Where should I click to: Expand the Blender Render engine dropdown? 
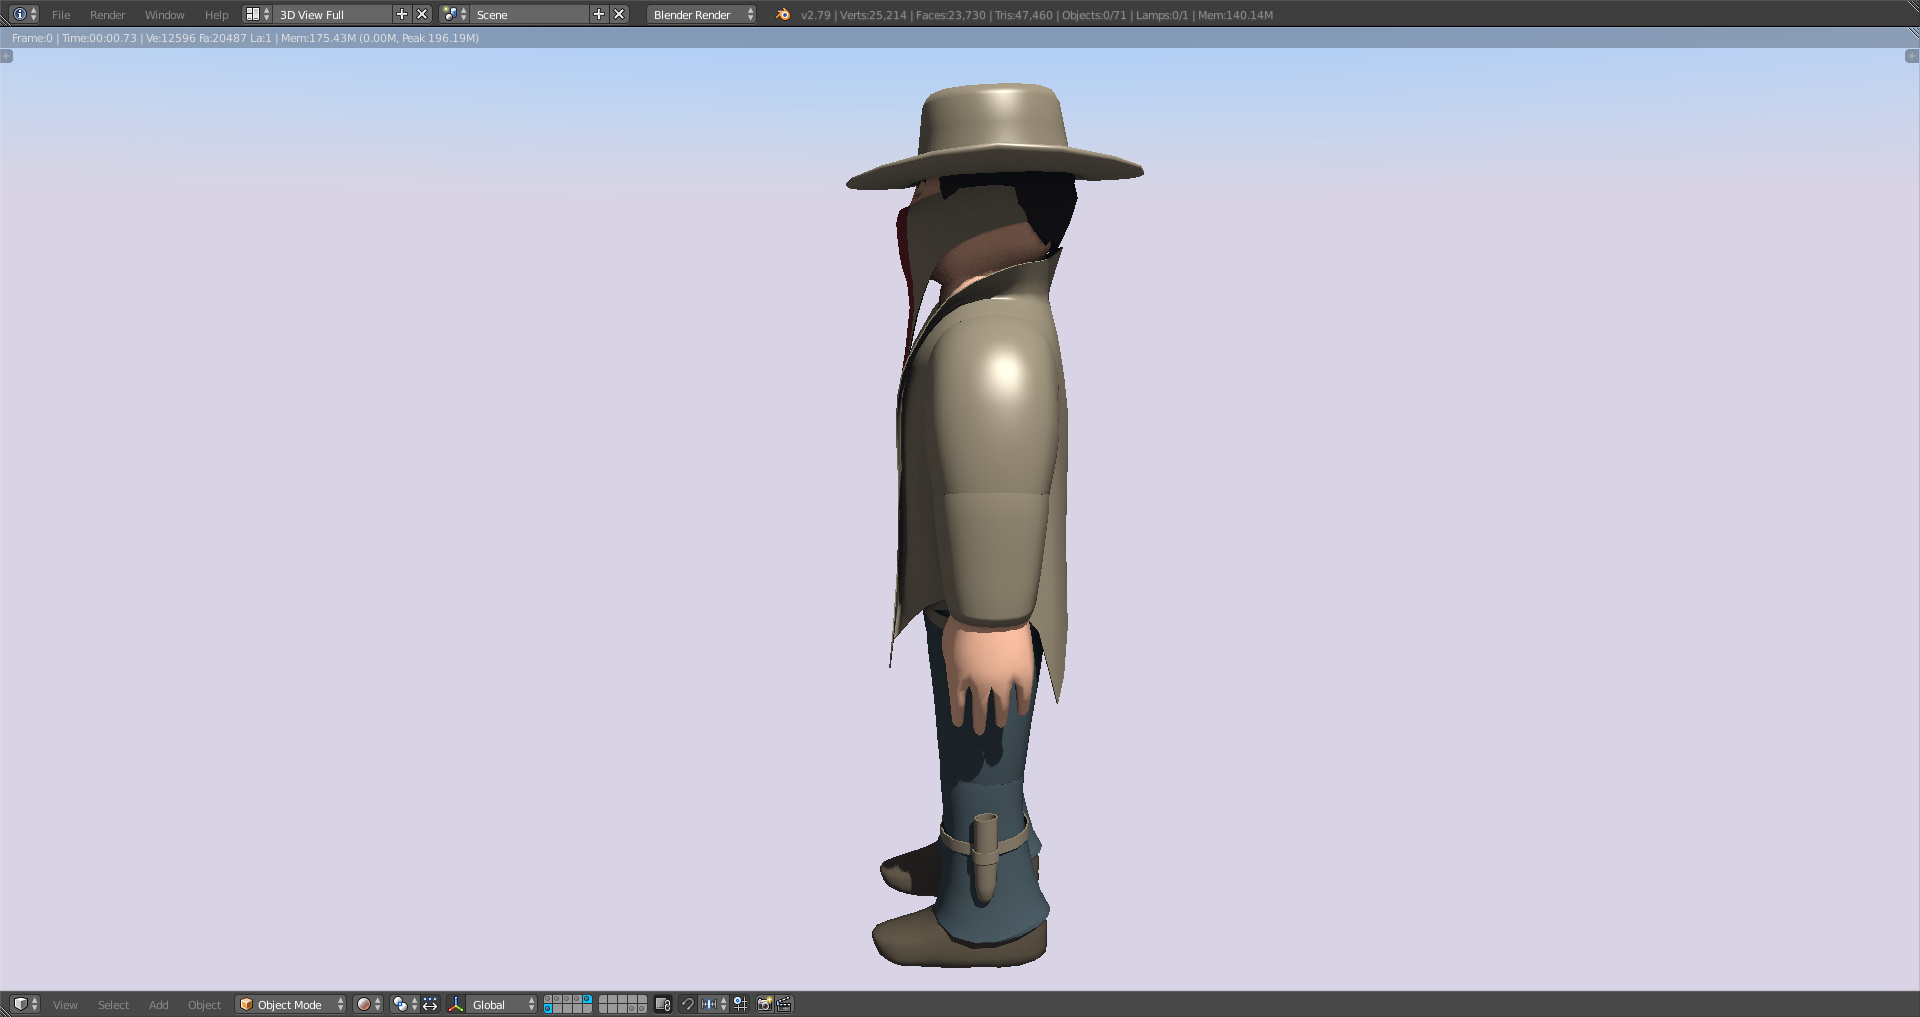click(702, 14)
